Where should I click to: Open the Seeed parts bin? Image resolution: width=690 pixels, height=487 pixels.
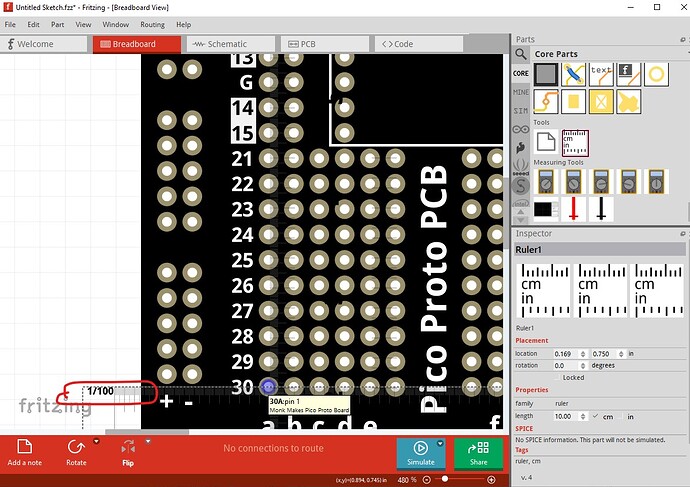coord(521,167)
